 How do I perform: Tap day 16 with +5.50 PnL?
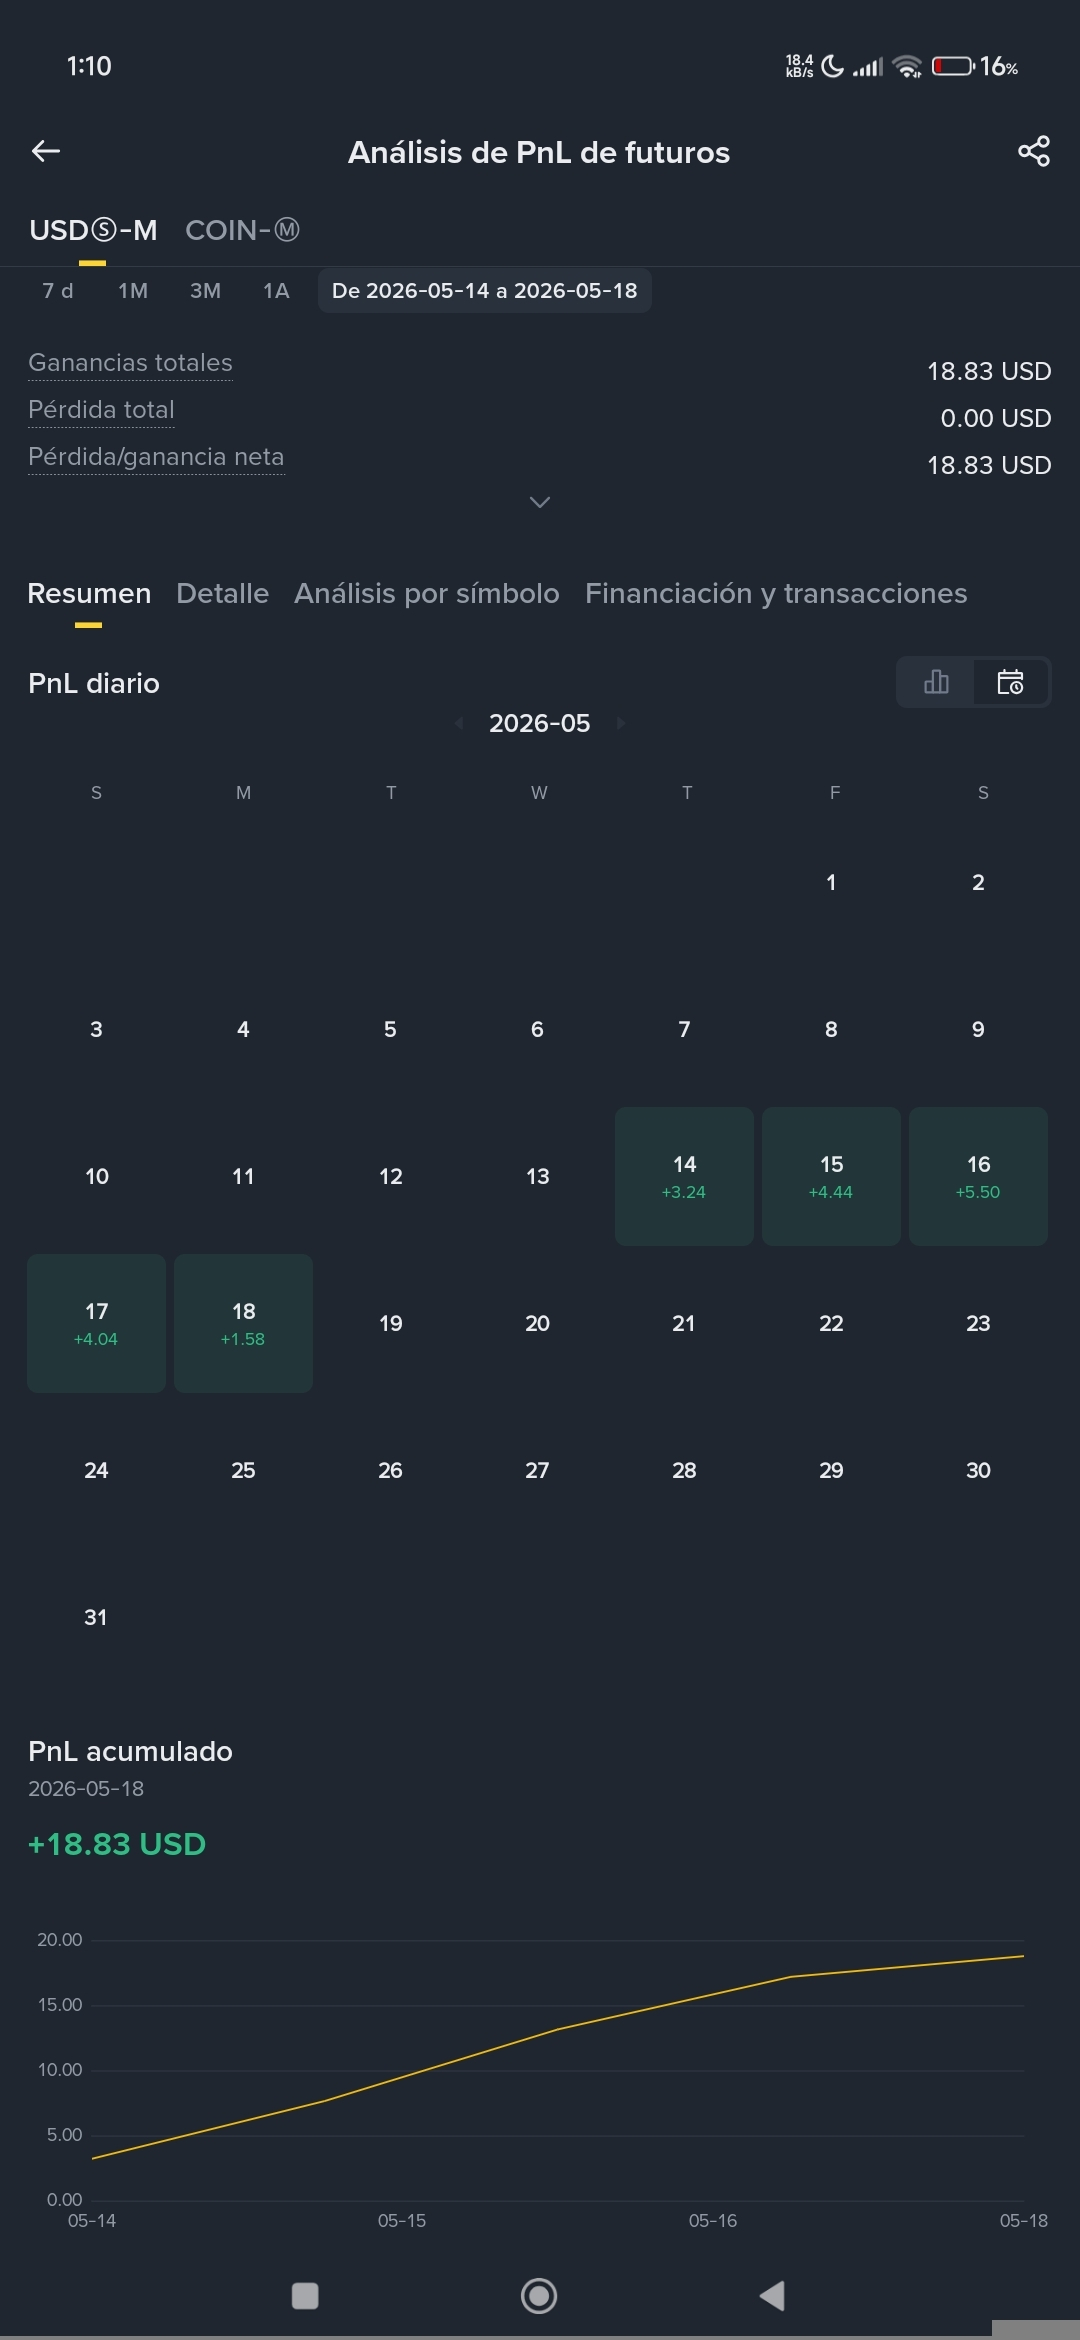(978, 1176)
